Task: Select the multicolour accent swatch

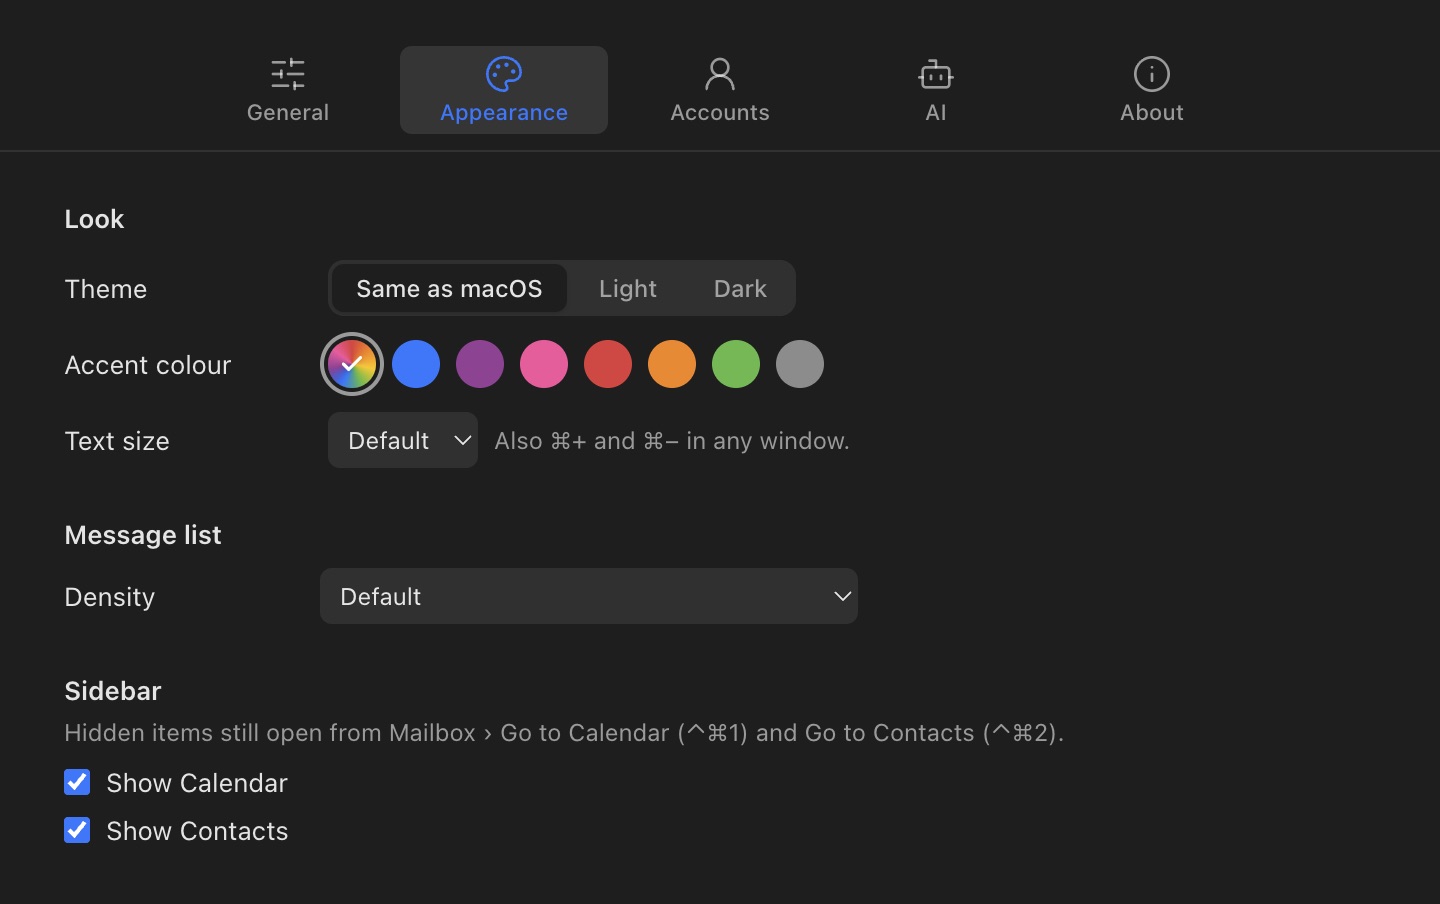Action: click(352, 364)
